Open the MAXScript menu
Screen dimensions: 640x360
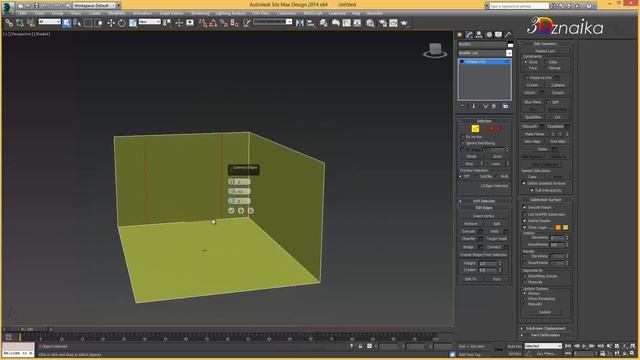click(x=313, y=13)
